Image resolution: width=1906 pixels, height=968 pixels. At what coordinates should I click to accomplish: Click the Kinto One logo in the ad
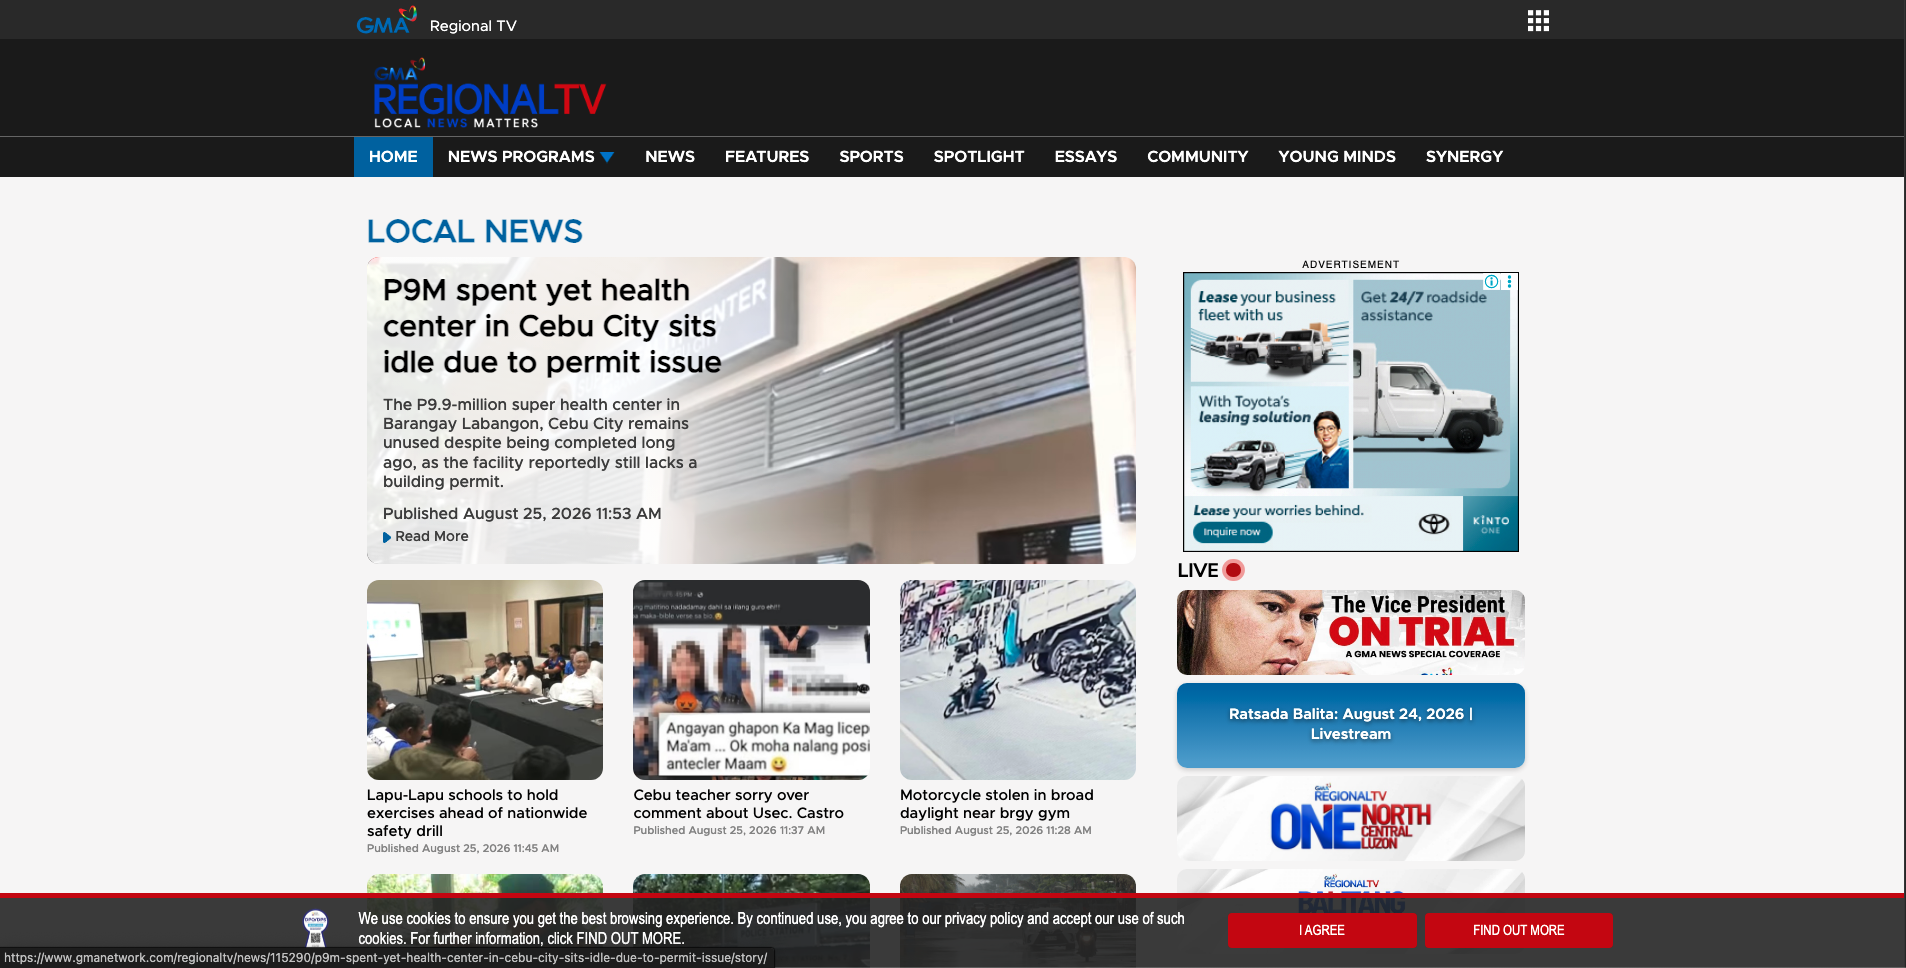pos(1491,524)
